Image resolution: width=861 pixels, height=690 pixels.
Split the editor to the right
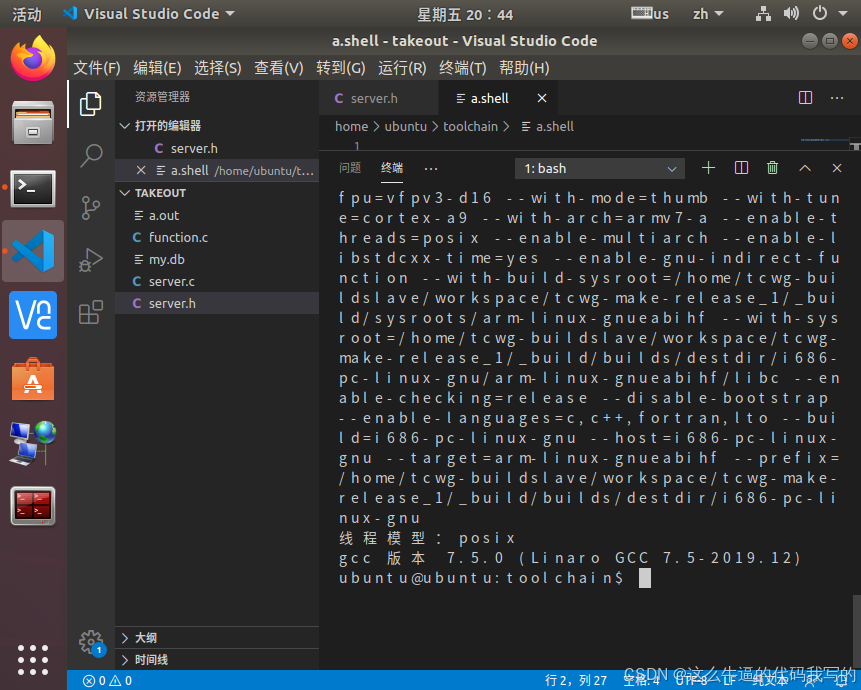(x=805, y=98)
